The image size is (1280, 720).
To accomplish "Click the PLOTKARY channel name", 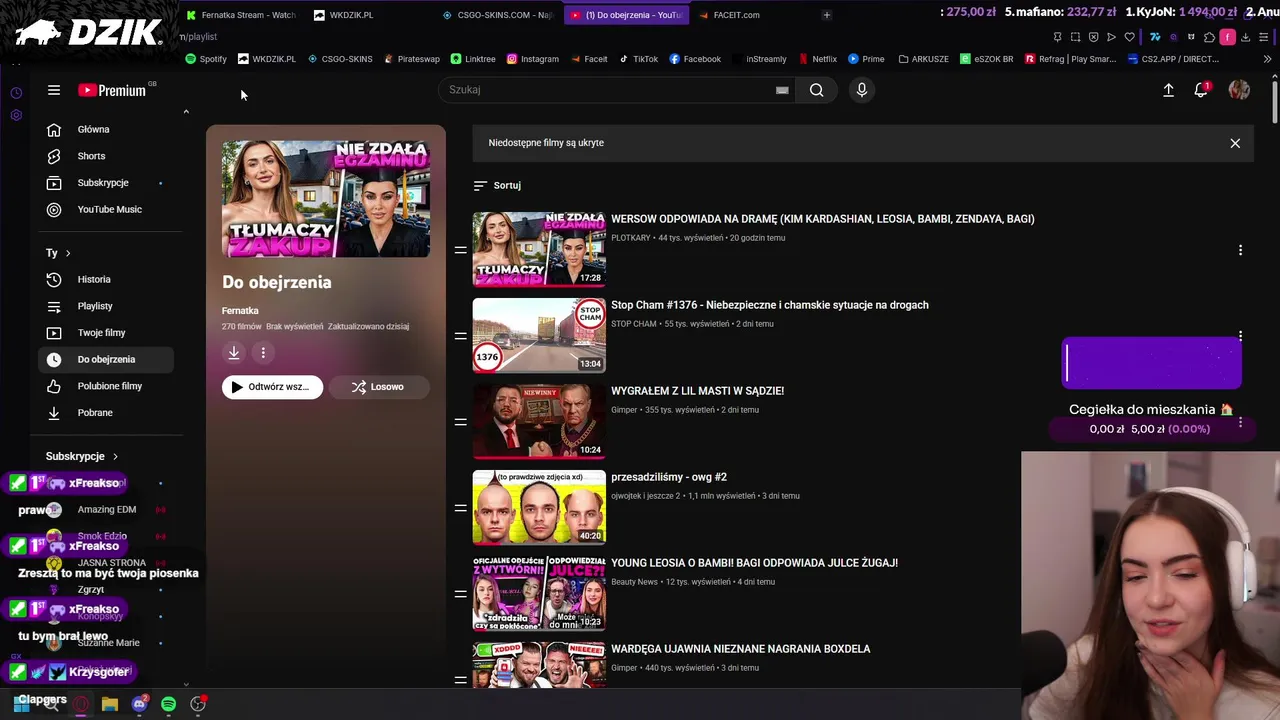I will [630, 238].
